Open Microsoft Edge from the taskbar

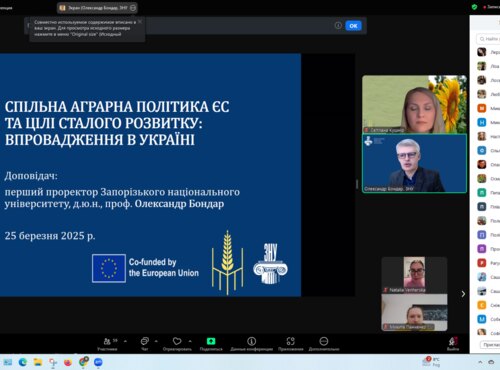(23, 362)
